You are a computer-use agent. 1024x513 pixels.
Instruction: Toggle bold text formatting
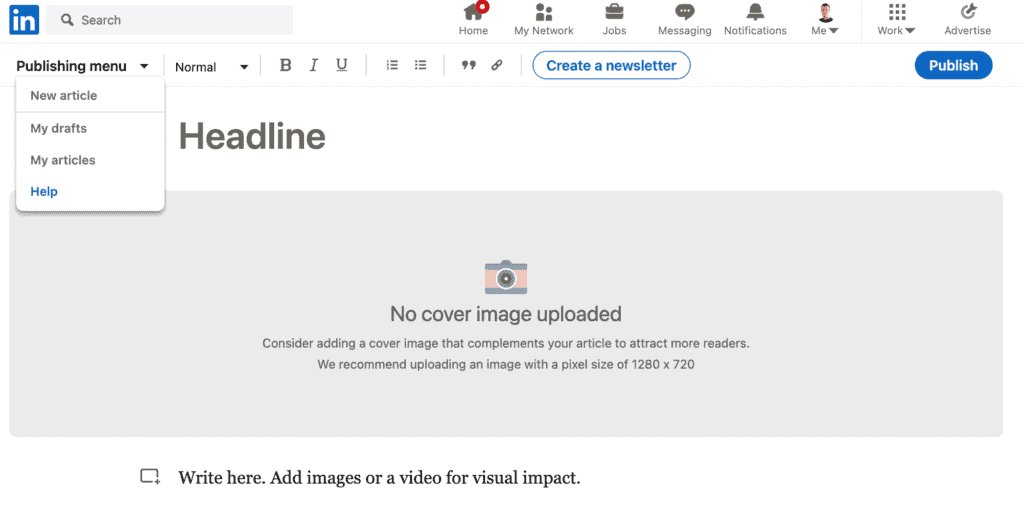[285, 66]
